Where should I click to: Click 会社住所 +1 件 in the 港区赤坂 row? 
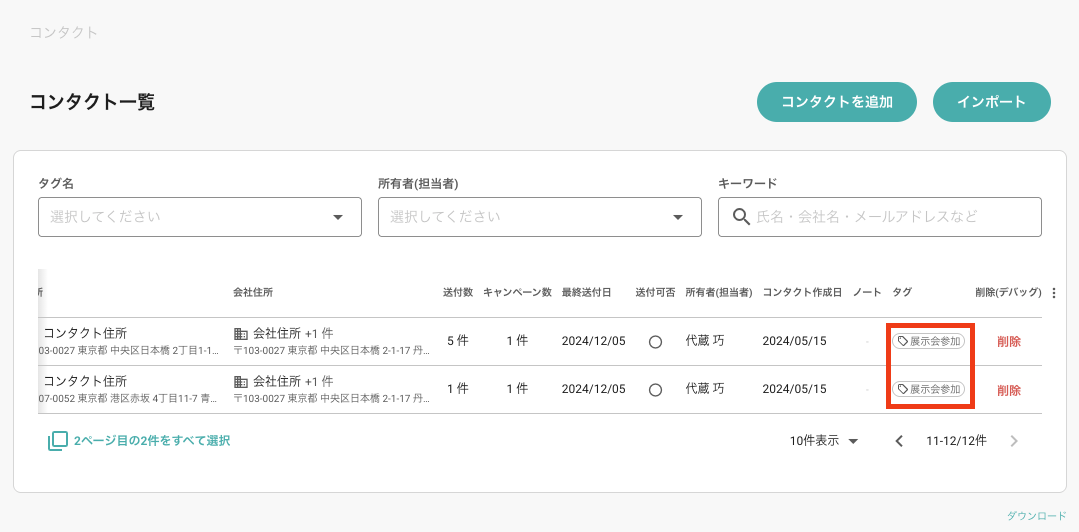point(293,381)
